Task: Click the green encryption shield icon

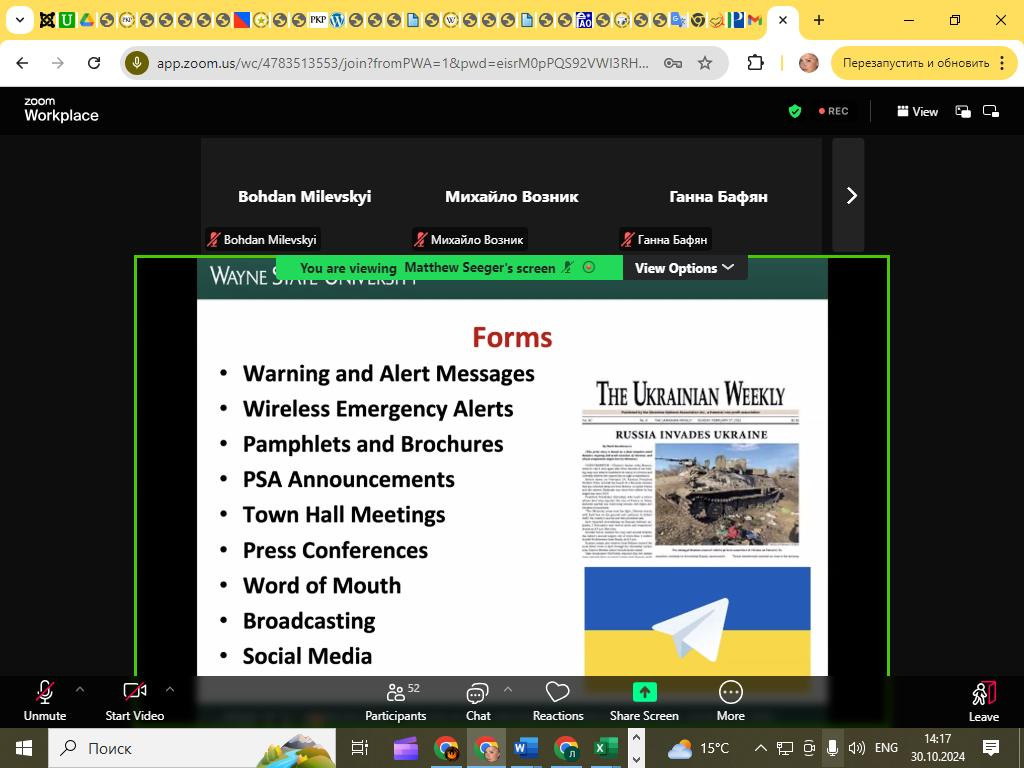Action: [795, 111]
